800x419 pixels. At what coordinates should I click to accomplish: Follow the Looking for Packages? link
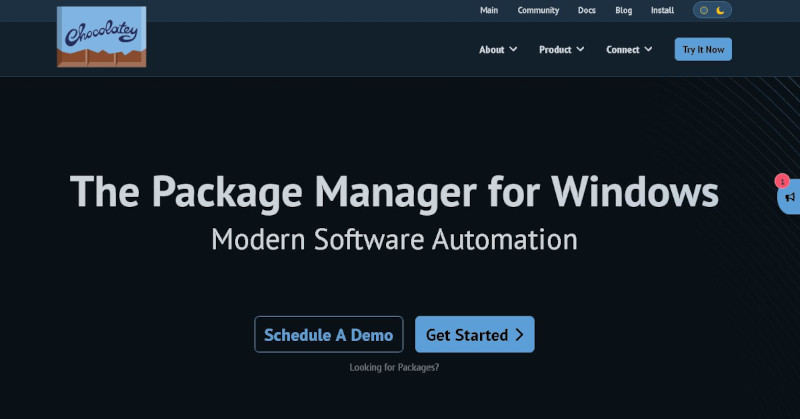(394, 367)
